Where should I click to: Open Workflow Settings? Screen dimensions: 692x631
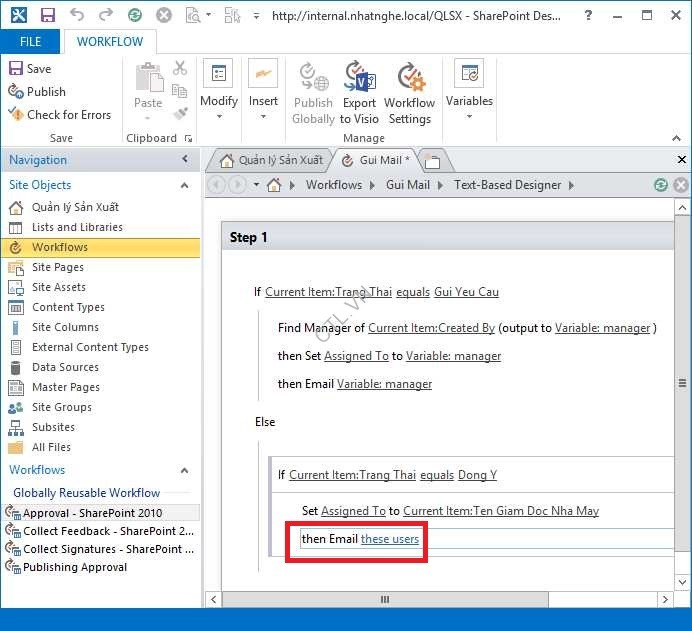(409, 92)
